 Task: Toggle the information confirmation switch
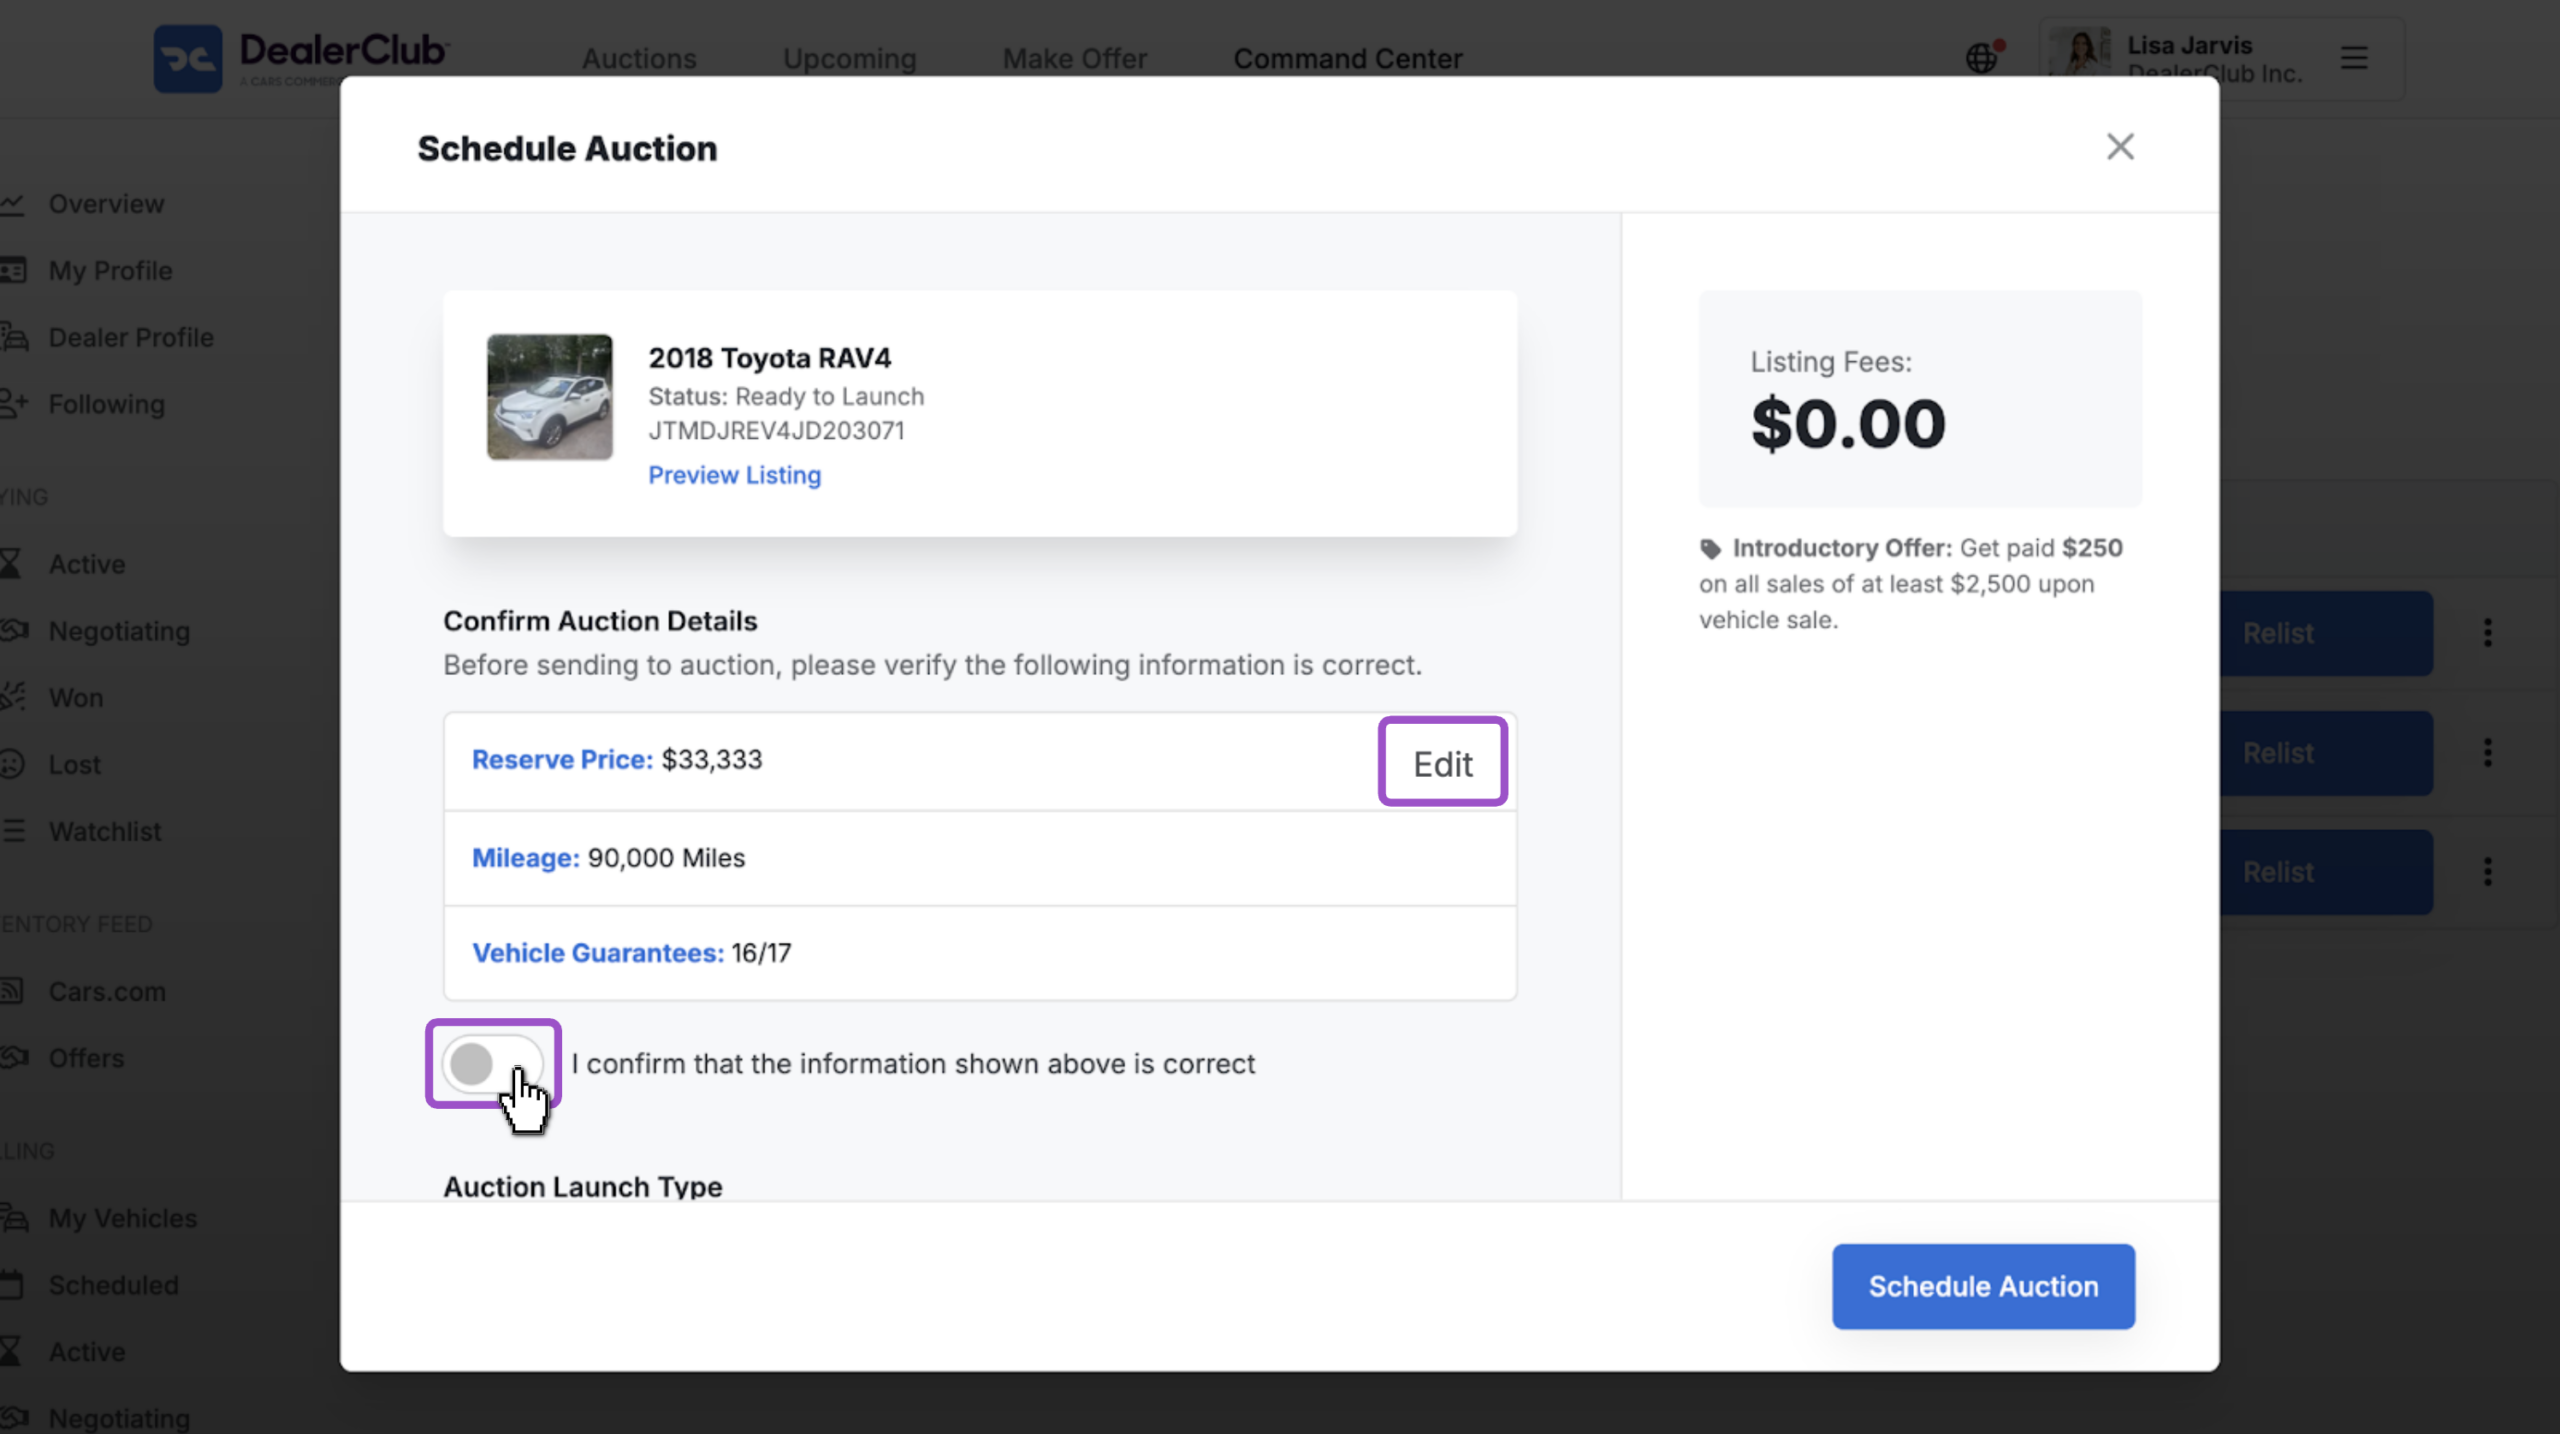(x=493, y=1064)
